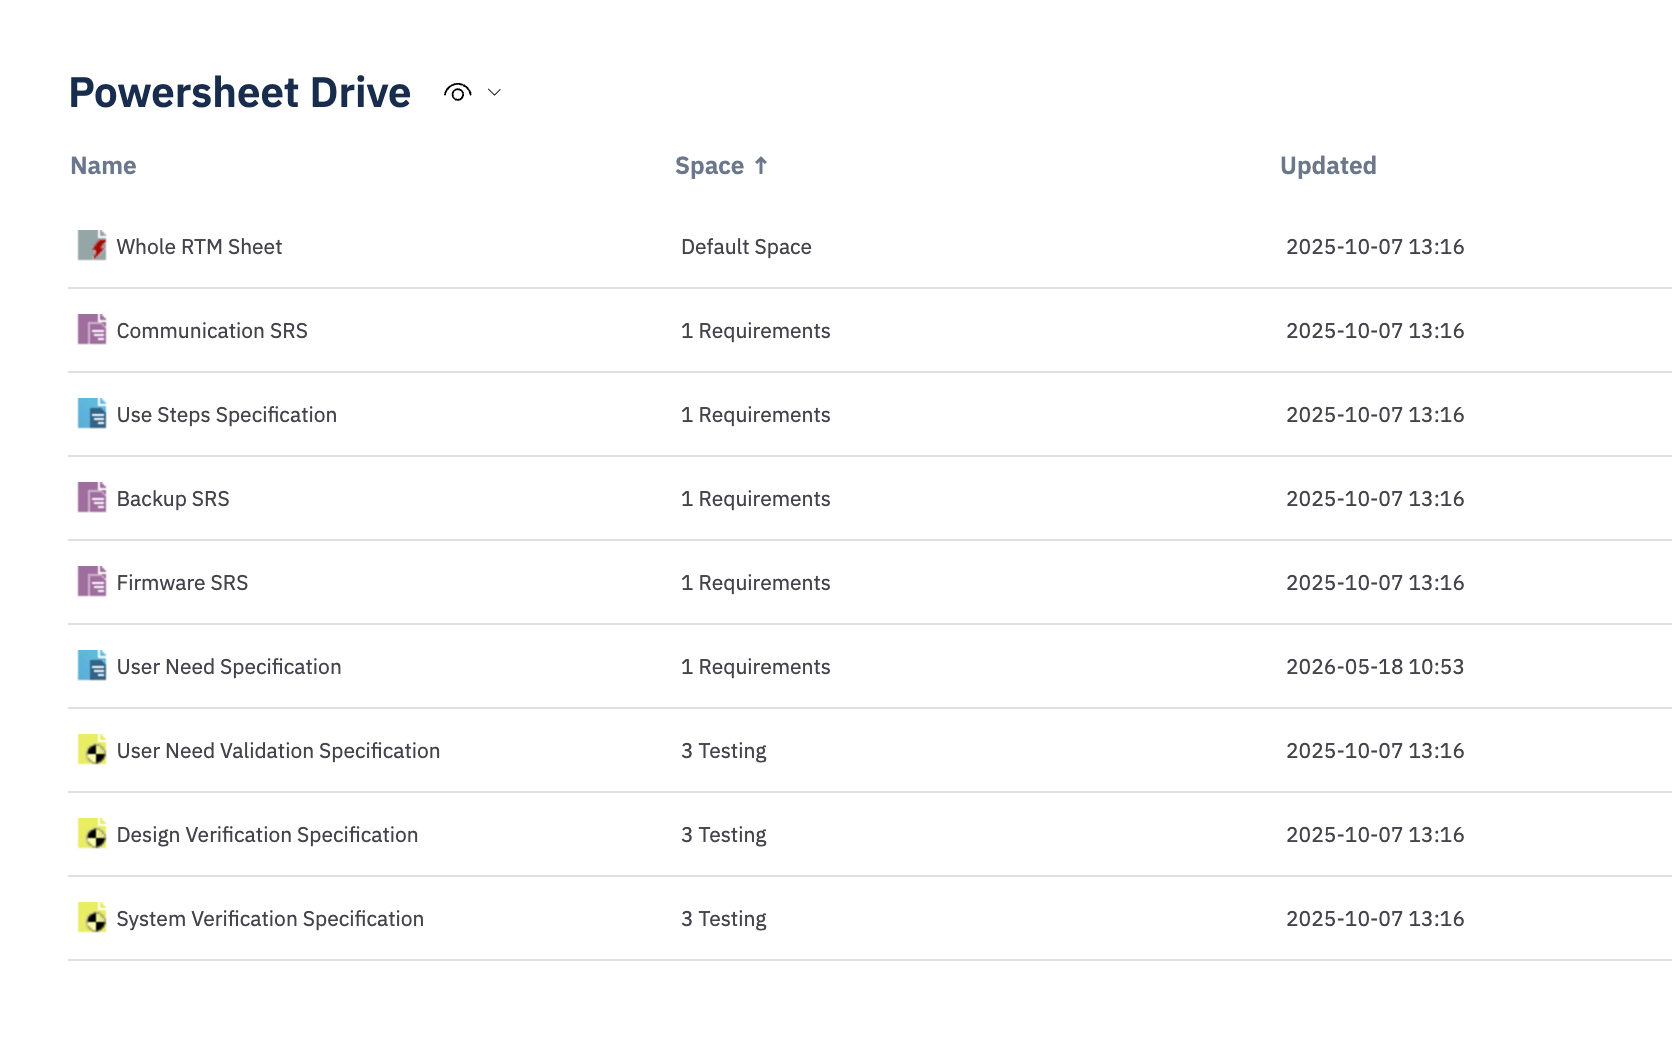Click updated date of Design Verification Specification
1672x1046 pixels.
tap(1375, 835)
